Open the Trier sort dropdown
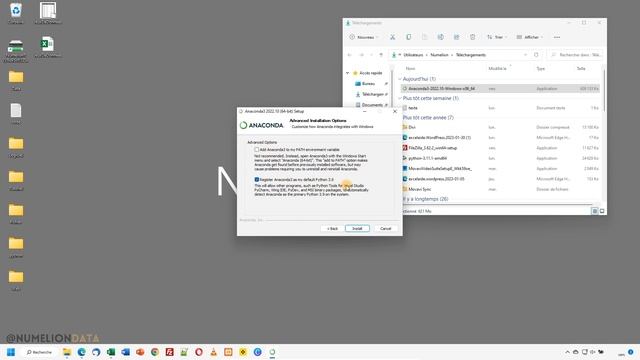The image size is (640, 360). (497, 37)
